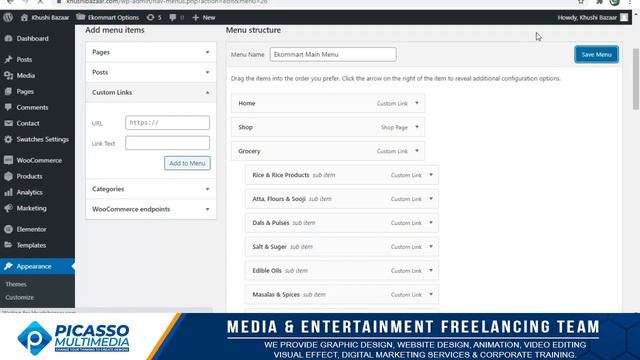
Task: Click the comments bubble icon in admin bar
Action: click(x=173, y=18)
